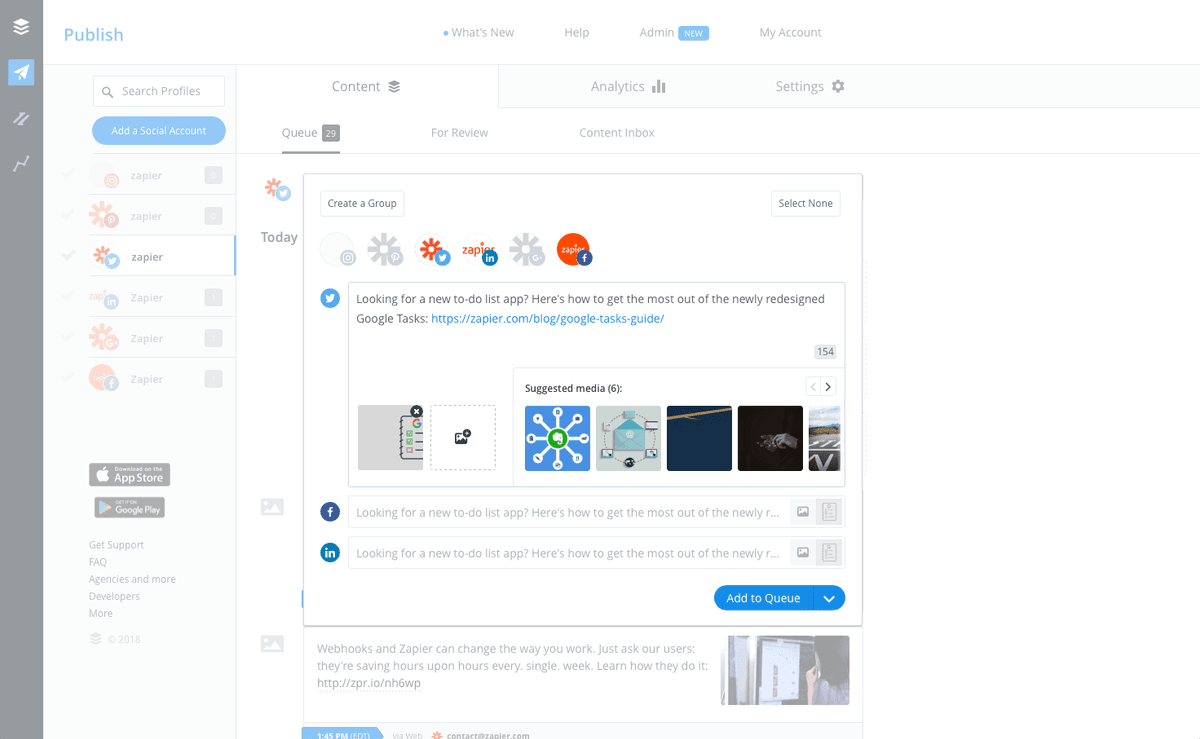
Task: Select the envelope suggested media thumbnail
Action: 629,438
